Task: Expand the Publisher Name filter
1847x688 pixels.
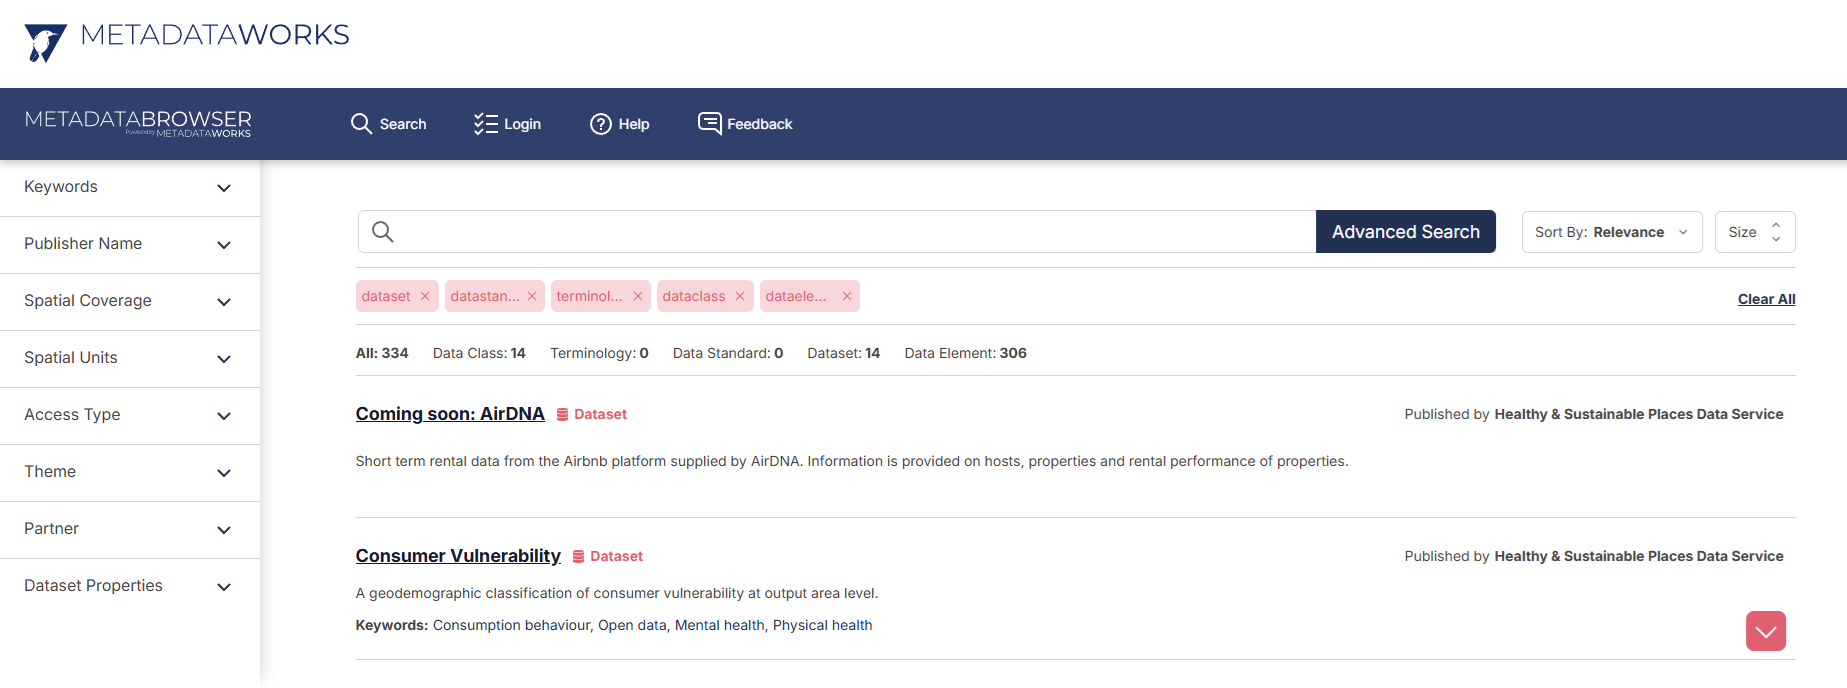Action: [x=130, y=245]
